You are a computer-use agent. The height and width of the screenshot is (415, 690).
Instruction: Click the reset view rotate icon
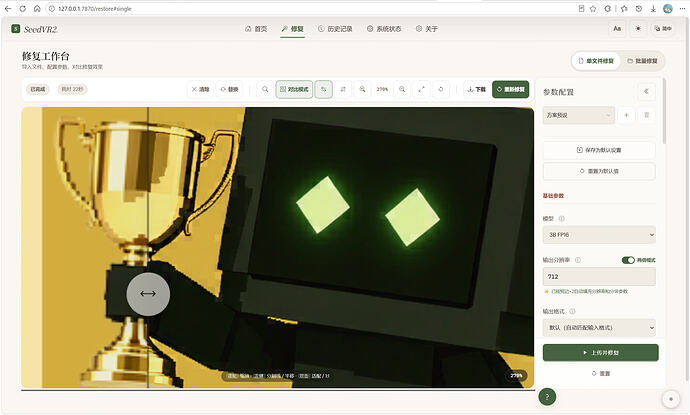tap(440, 89)
